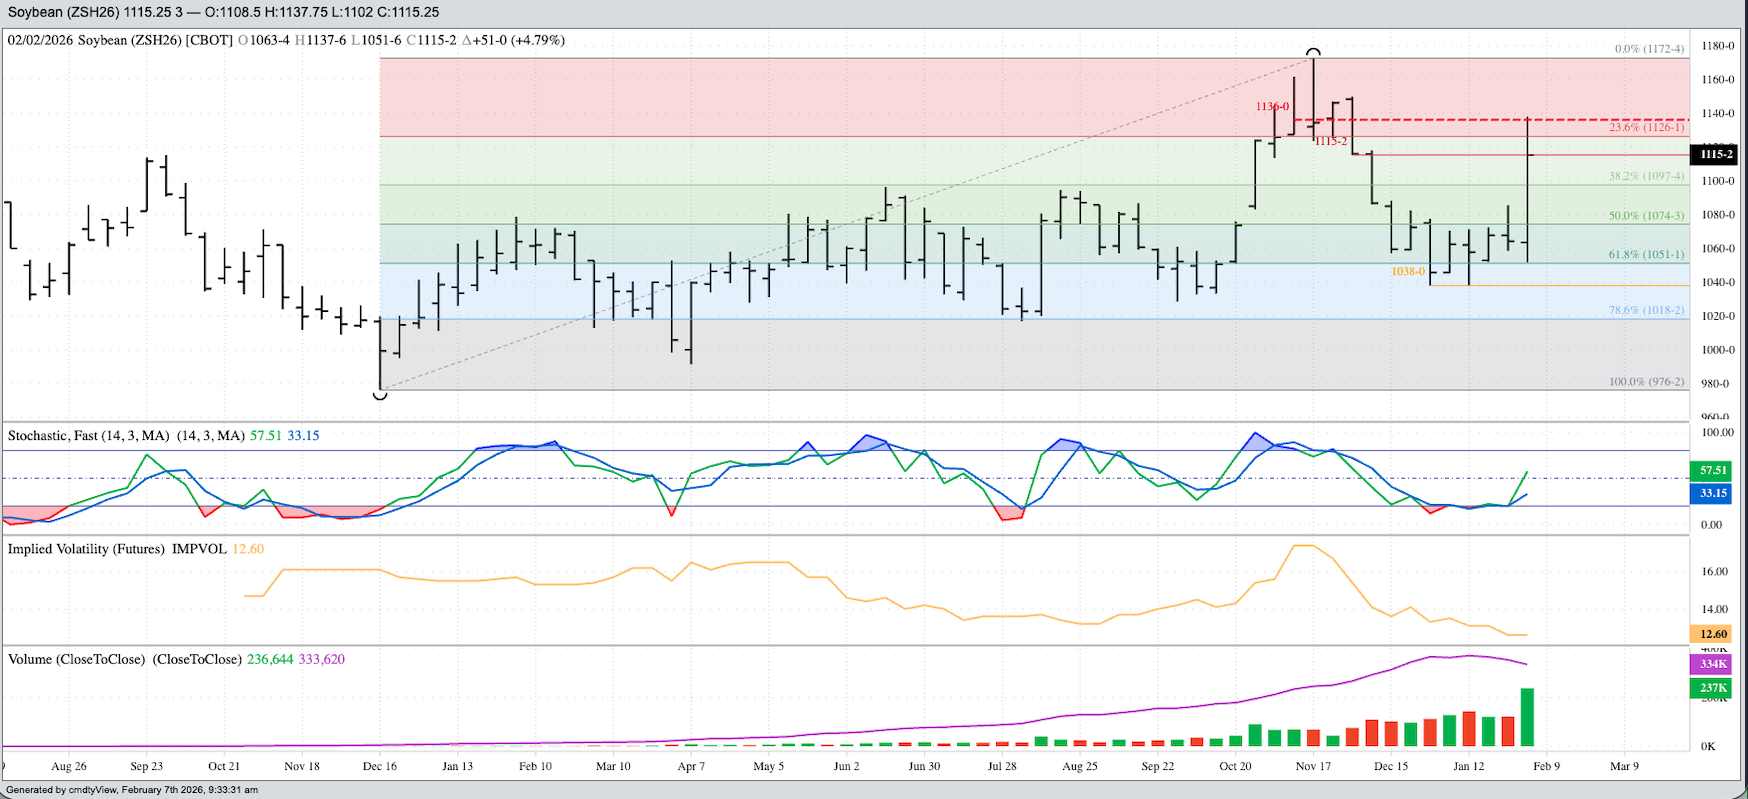Screen dimensions: 1748x799
Task: Click the swing high arc marker above the November peak
Action: [1313, 52]
